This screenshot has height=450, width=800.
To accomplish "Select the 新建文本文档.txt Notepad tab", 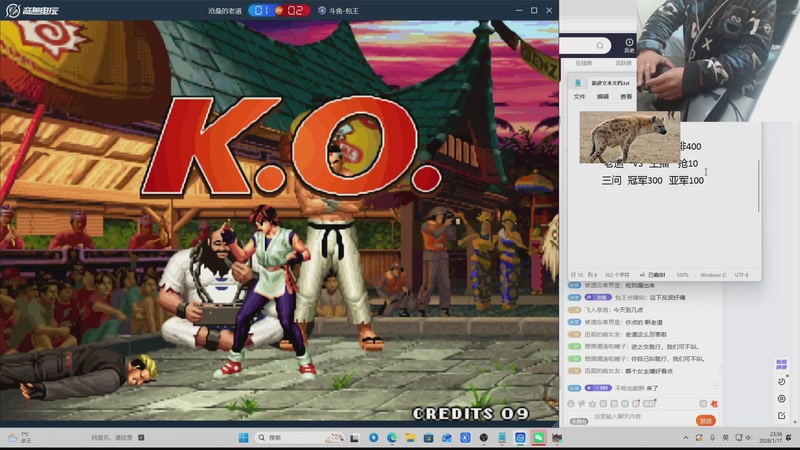I will 610,83.
